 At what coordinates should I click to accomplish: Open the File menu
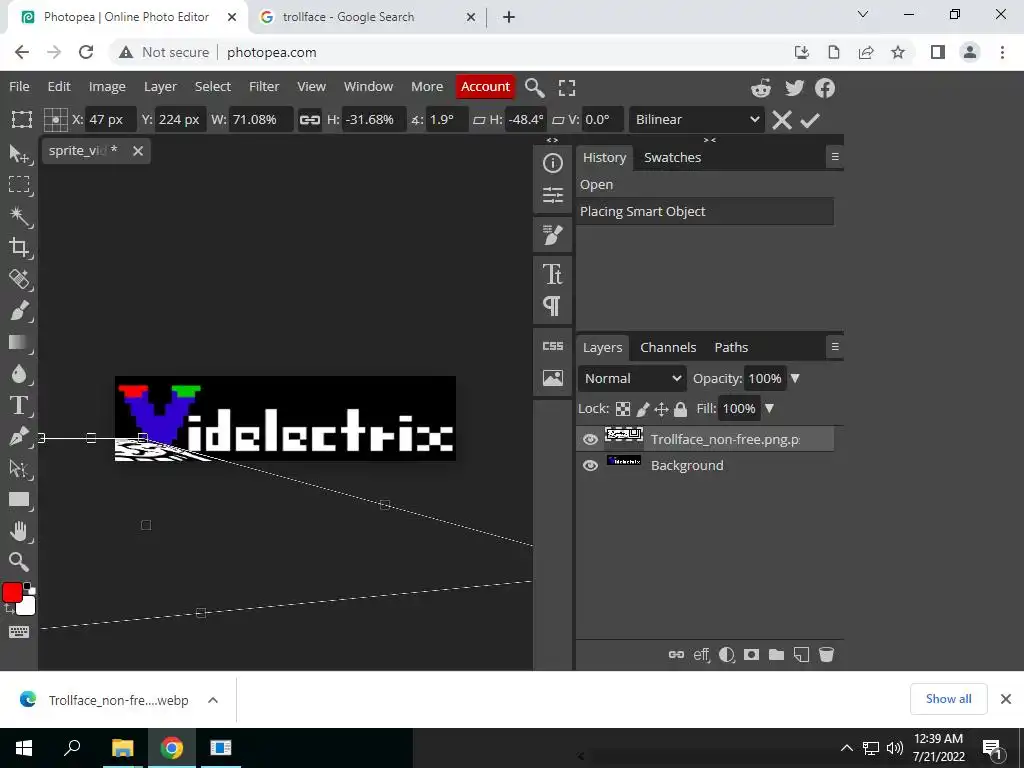pos(19,86)
